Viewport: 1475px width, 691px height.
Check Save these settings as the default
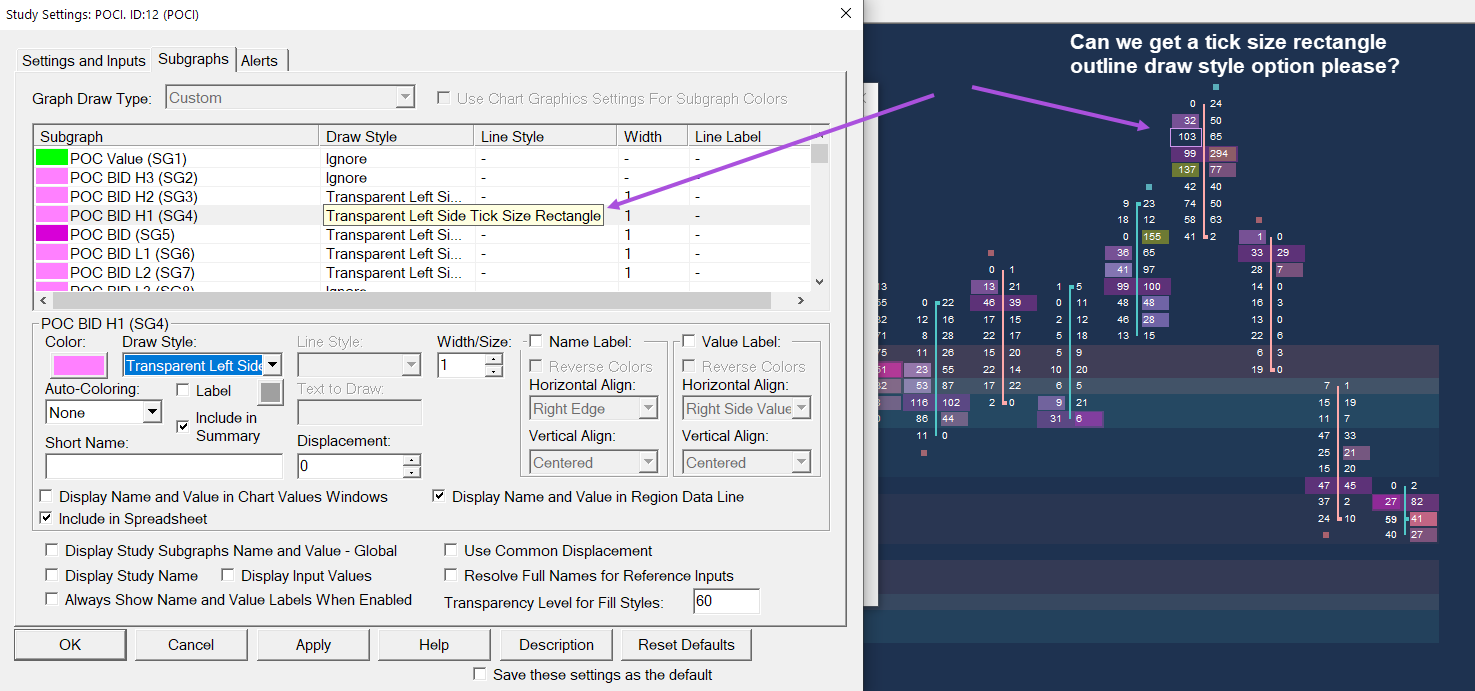pyautogui.click(x=480, y=674)
